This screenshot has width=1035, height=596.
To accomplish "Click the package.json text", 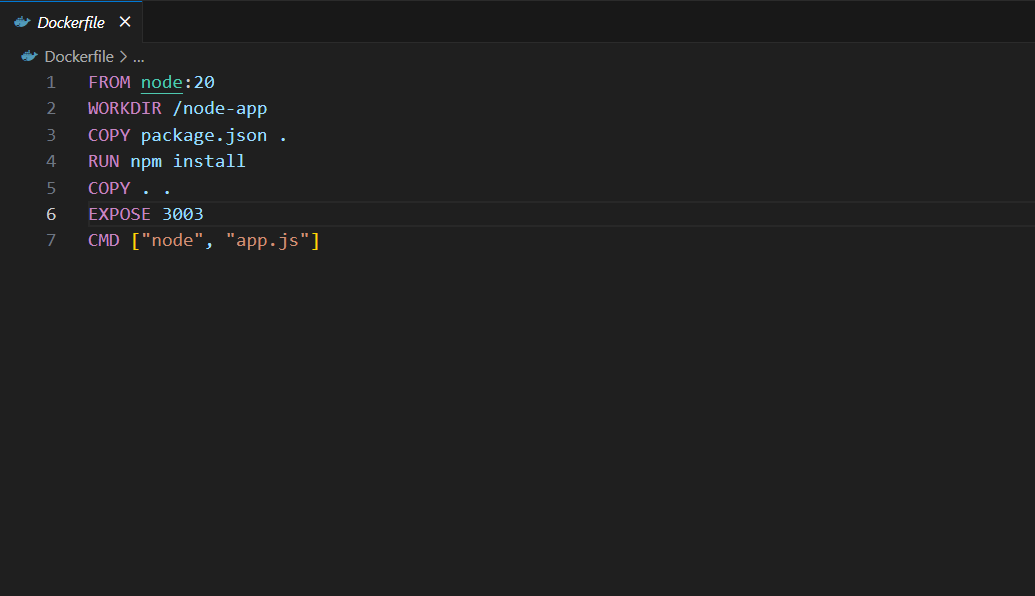I will point(204,135).
